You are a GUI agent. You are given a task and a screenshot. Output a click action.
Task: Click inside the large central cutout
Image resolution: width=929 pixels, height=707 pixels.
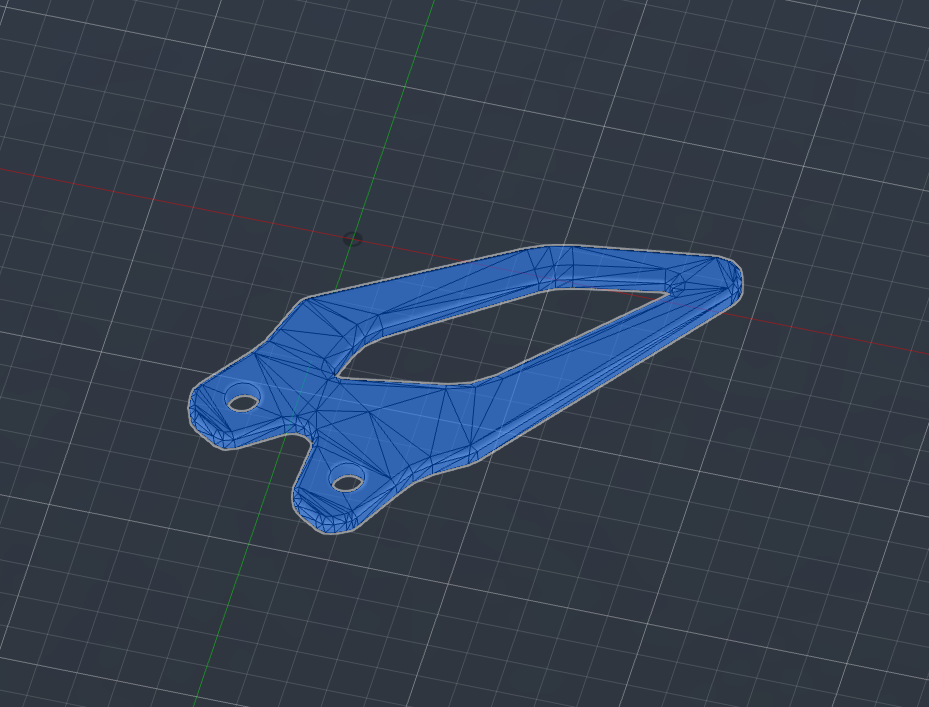tap(500, 335)
